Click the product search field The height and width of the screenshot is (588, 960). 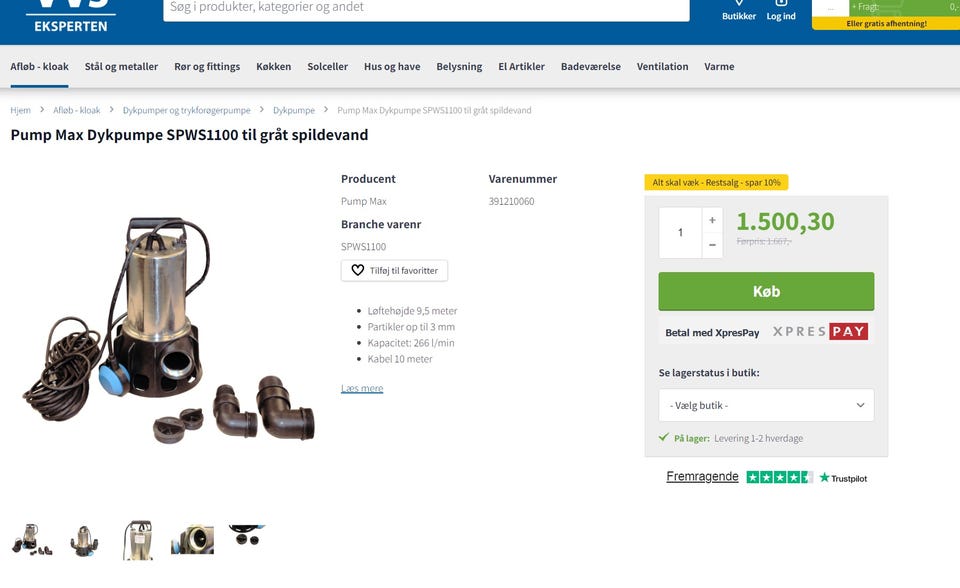[x=426, y=8]
